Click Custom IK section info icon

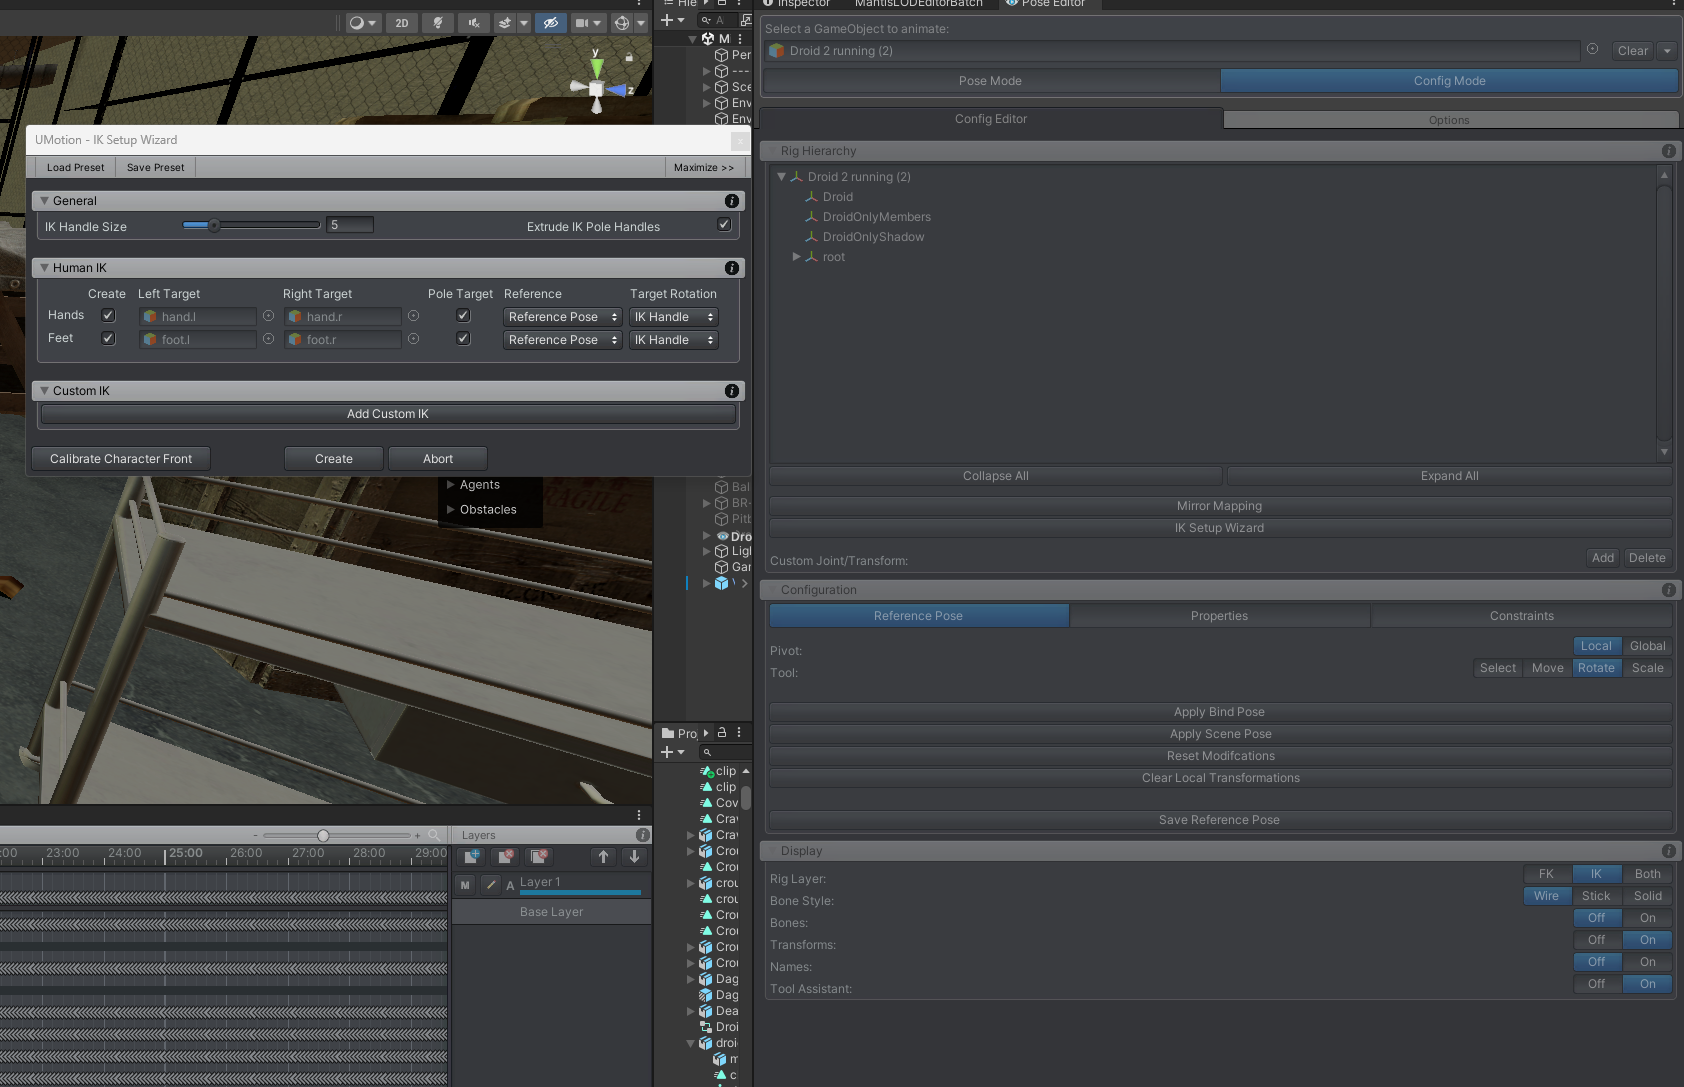(x=732, y=391)
